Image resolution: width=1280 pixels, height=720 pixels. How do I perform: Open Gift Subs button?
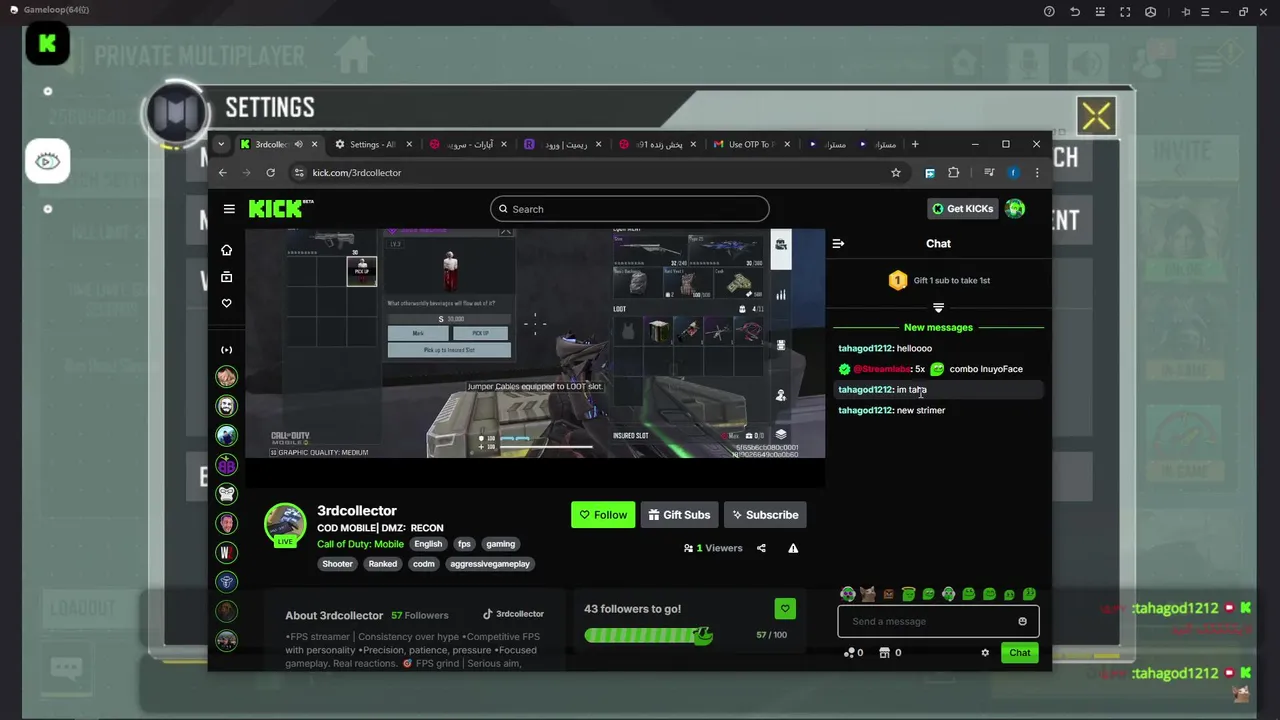pos(679,515)
